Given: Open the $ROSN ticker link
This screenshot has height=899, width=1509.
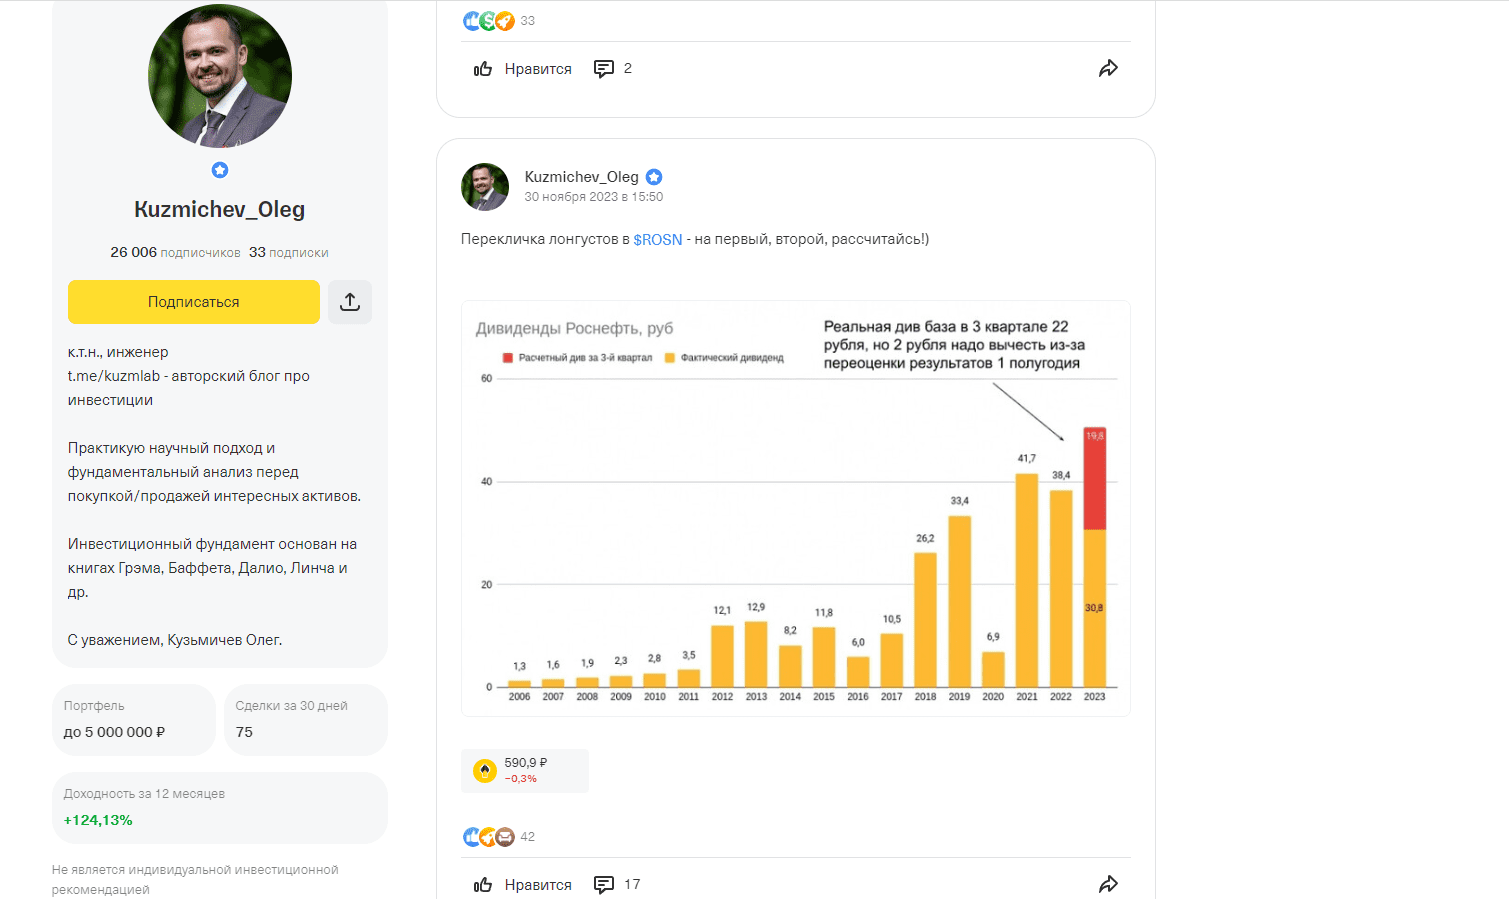Looking at the screenshot, I should 658,240.
